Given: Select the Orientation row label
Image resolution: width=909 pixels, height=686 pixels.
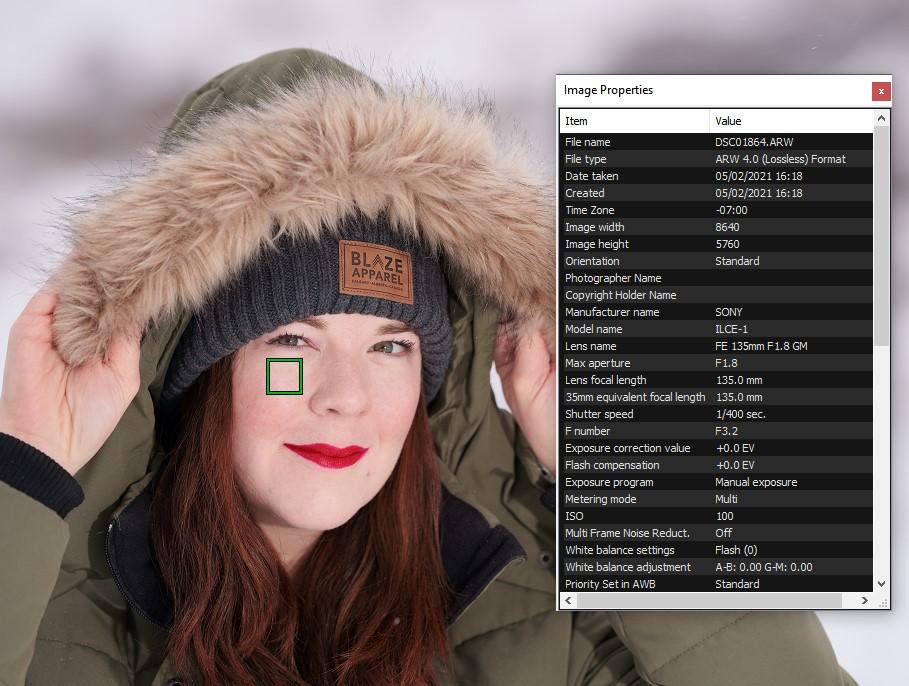Looking at the screenshot, I should (x=592, y=261).
